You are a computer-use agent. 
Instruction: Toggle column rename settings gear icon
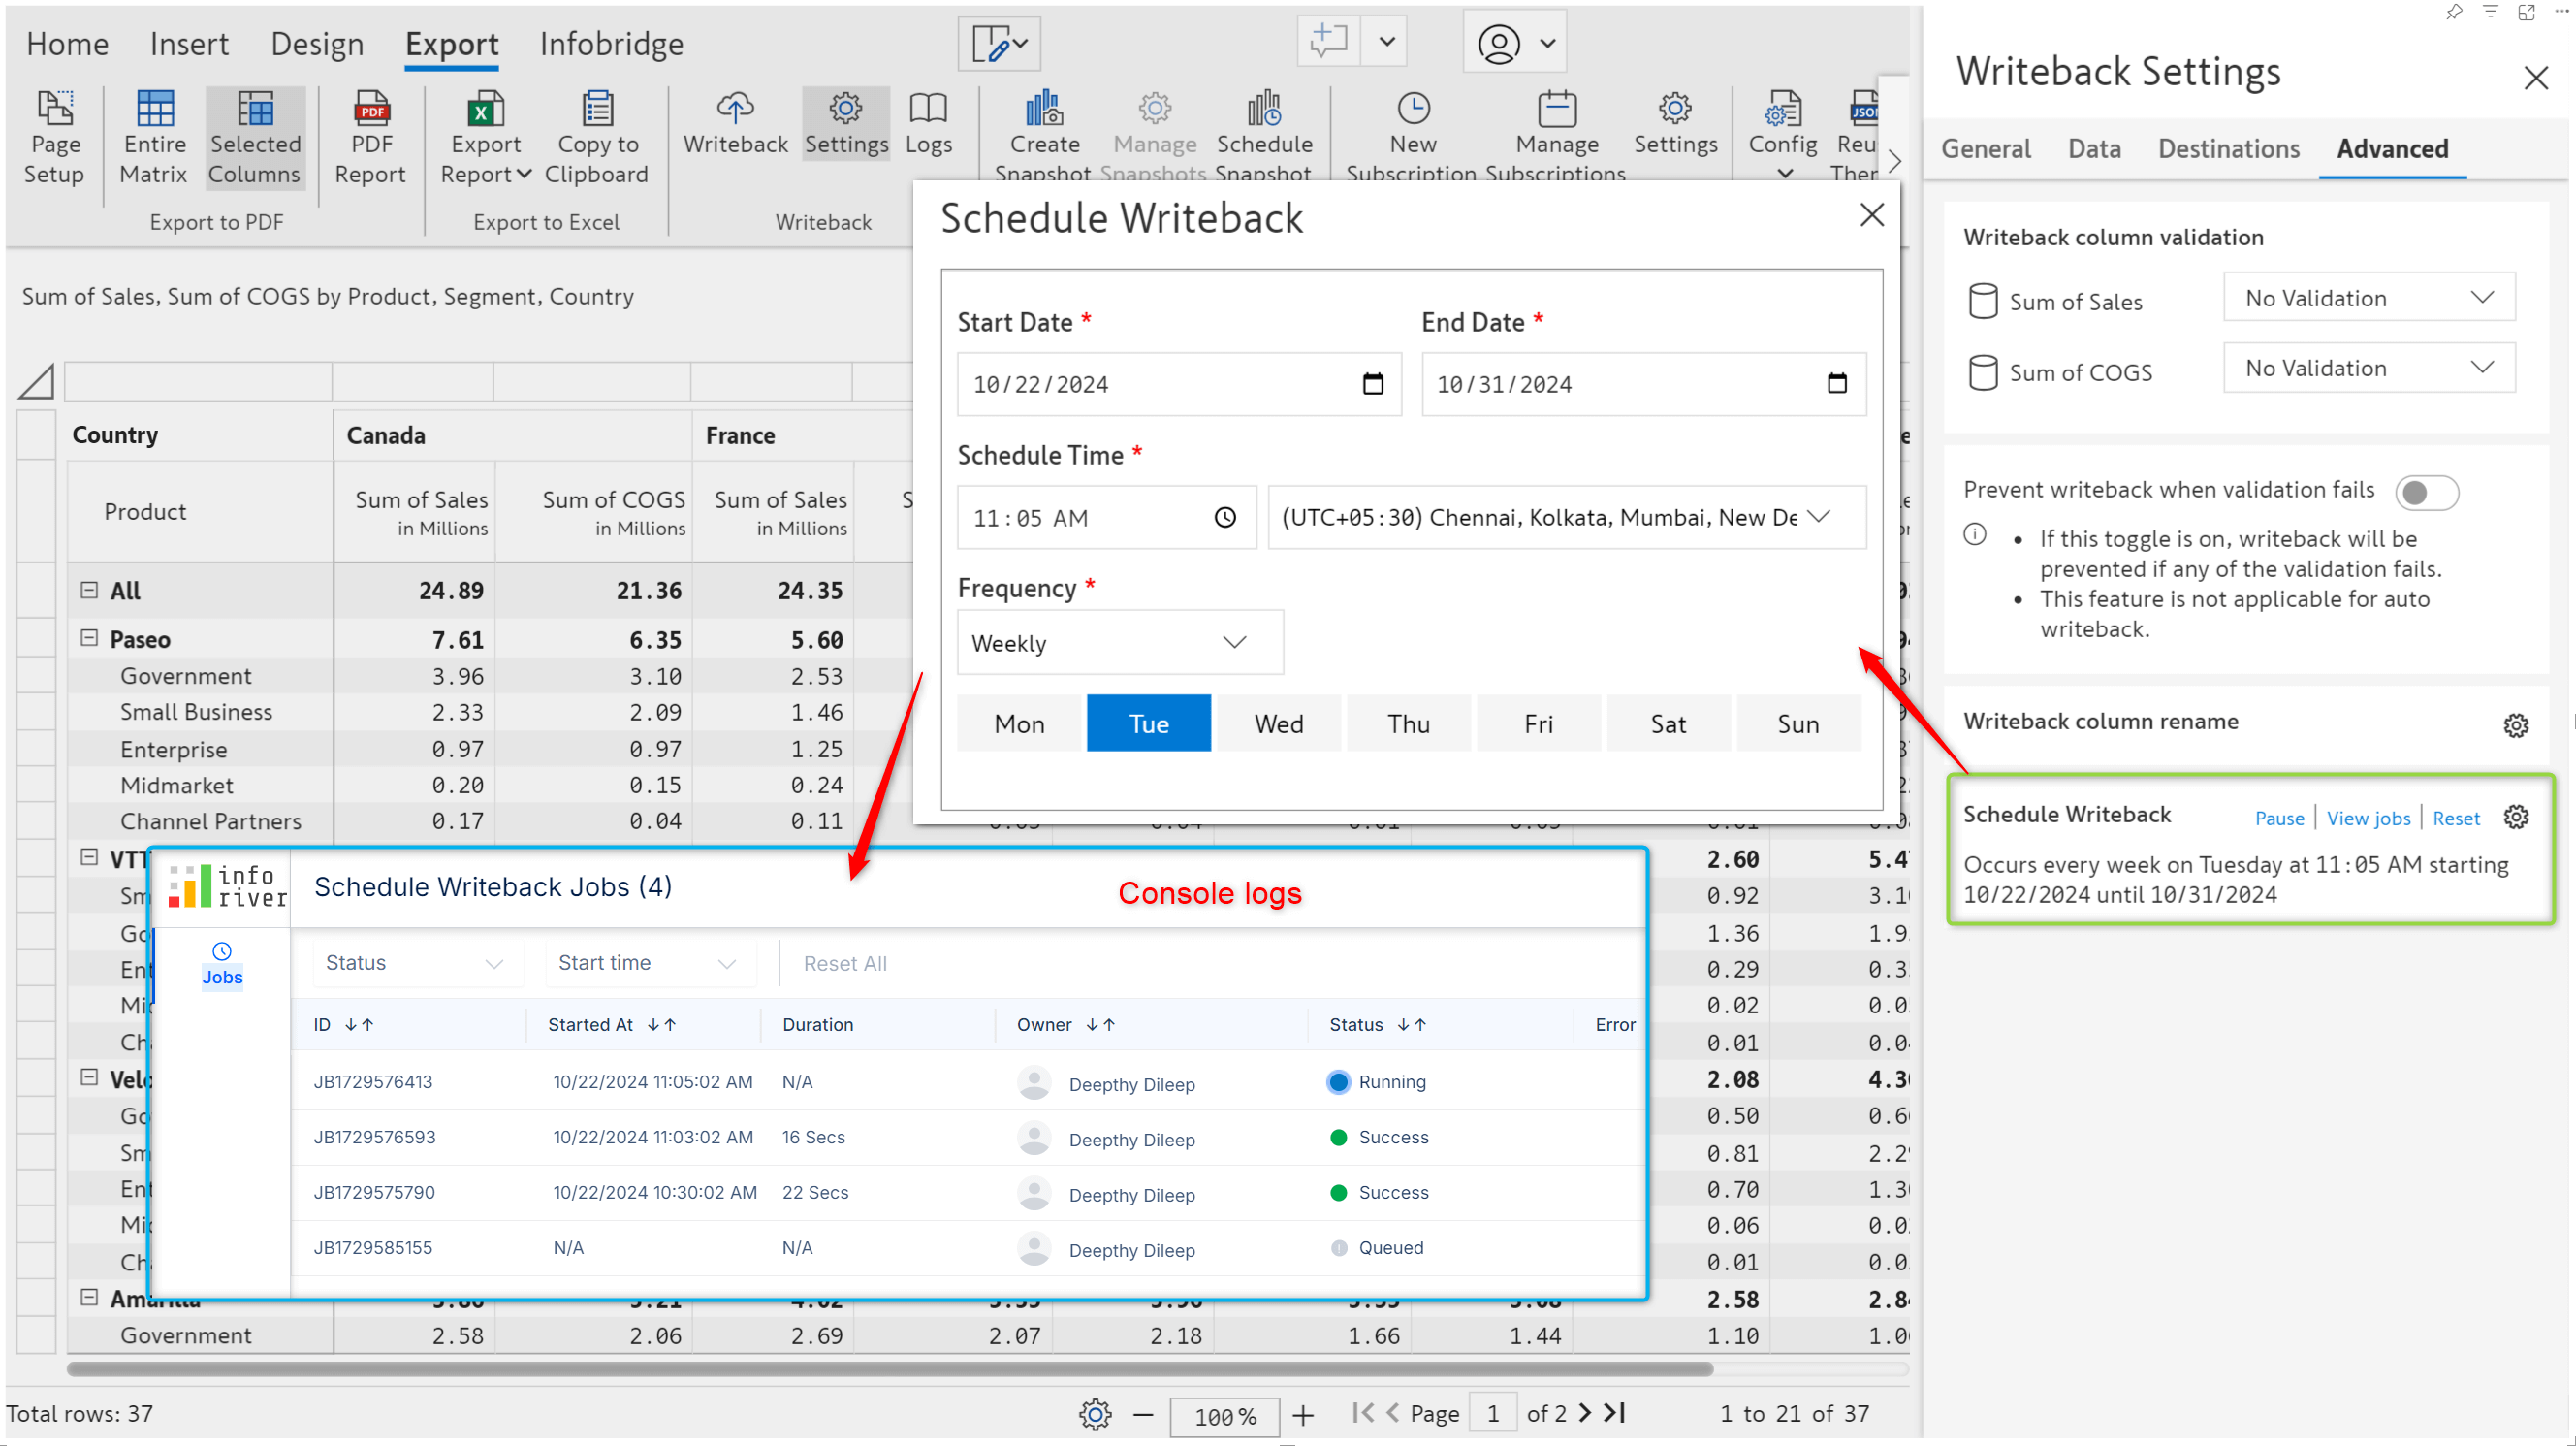pyautogui.click(x=2516, y=723)
